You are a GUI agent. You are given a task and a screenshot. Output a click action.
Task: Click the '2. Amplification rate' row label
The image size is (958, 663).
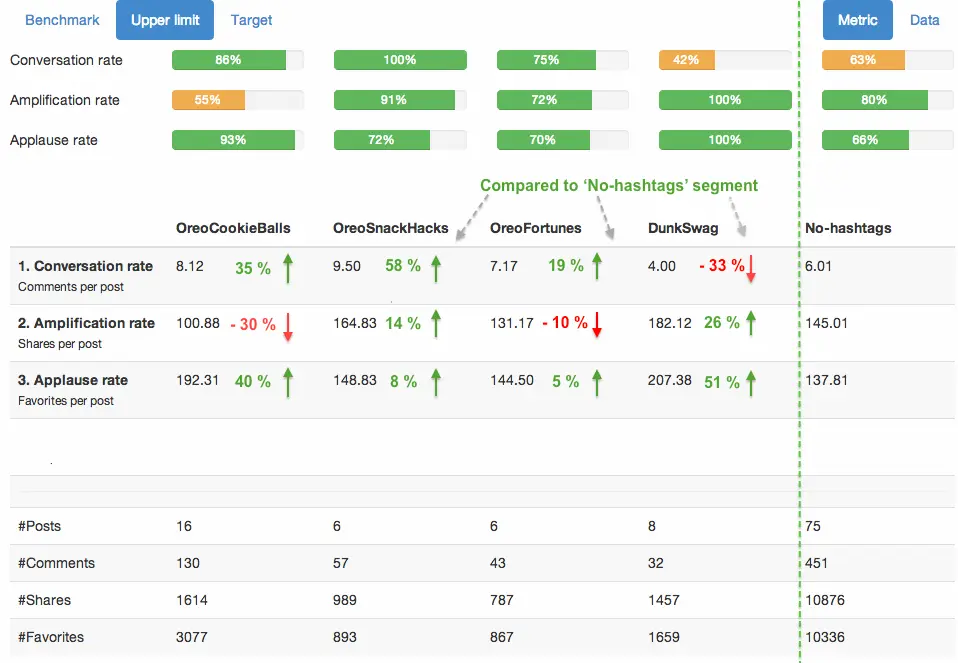tap(86, 323)
